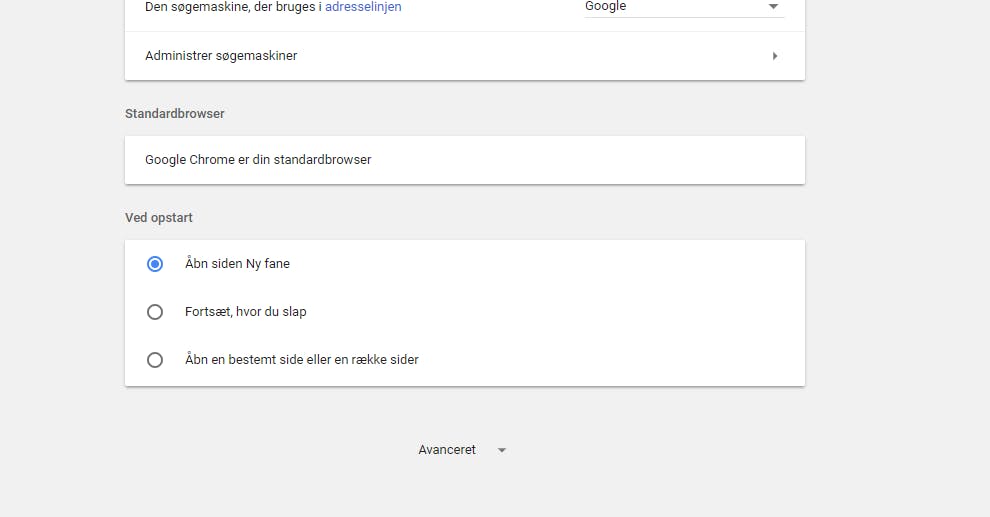
Task: Click the 'Åbn siden Ny fane' label text
Action: point(237,264)
